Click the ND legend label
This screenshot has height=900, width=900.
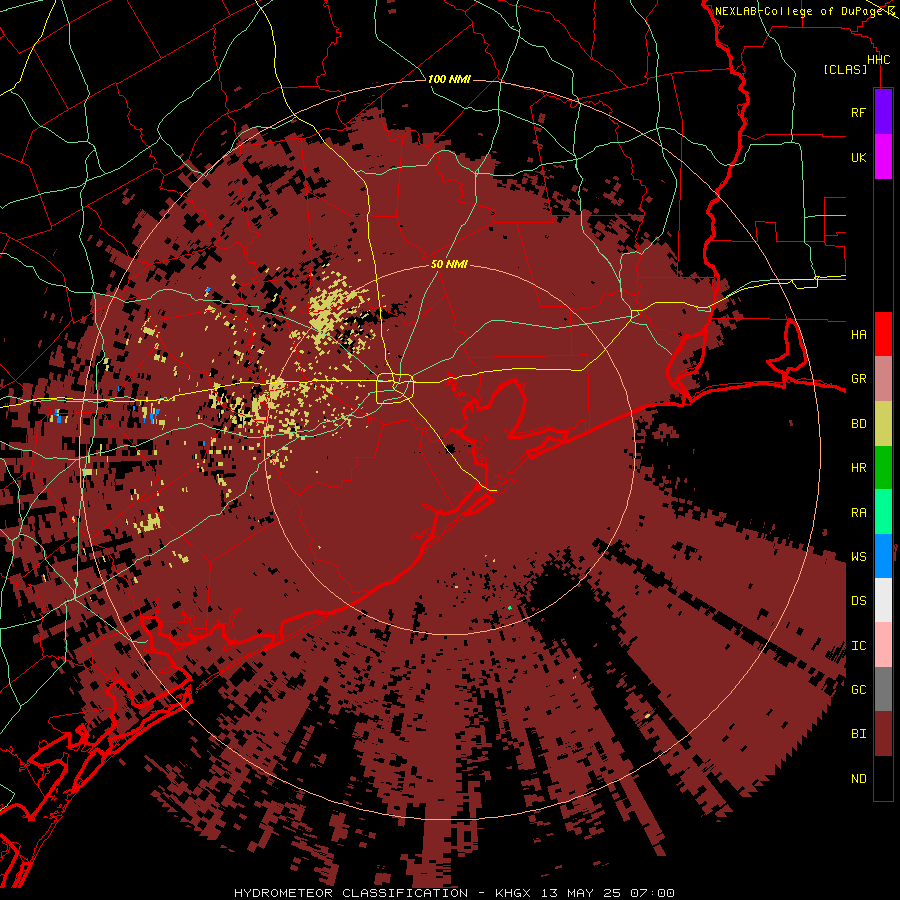[858, 778]
